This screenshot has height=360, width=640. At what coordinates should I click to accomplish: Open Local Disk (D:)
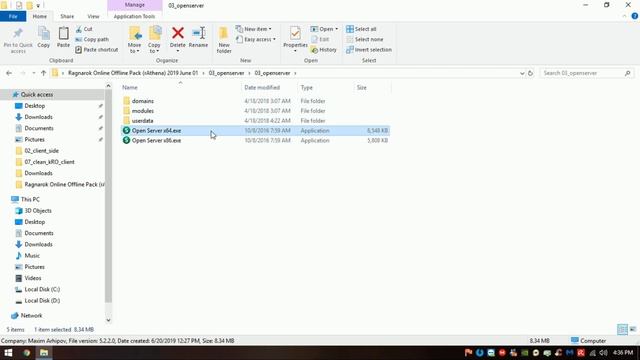(42, 300)
